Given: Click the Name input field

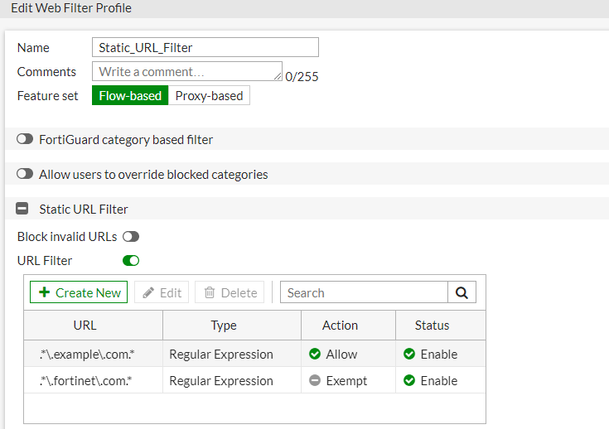Looking at the screenshot, I should 205,47.
